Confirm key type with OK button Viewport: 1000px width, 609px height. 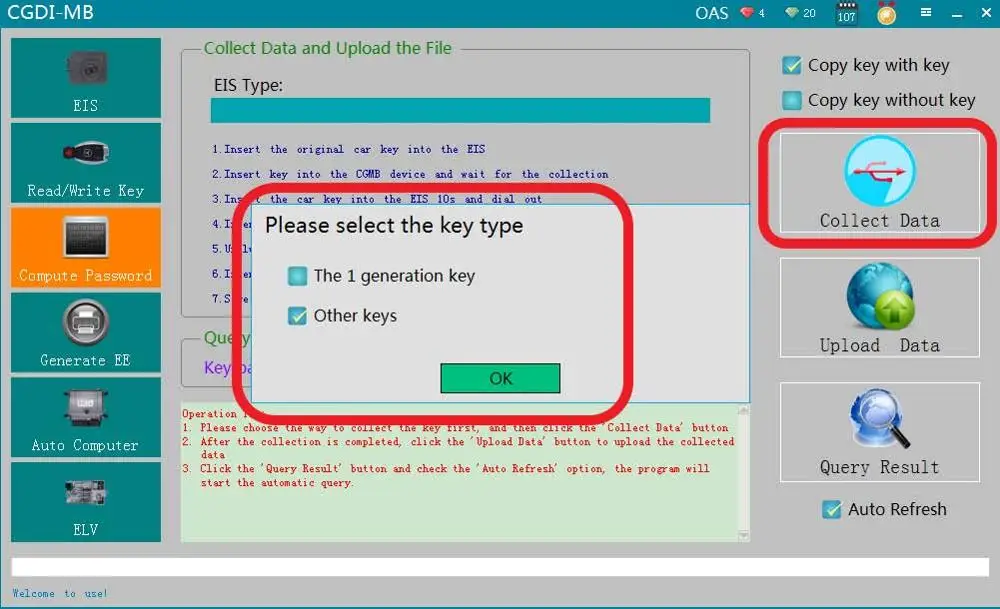[501, 378]
